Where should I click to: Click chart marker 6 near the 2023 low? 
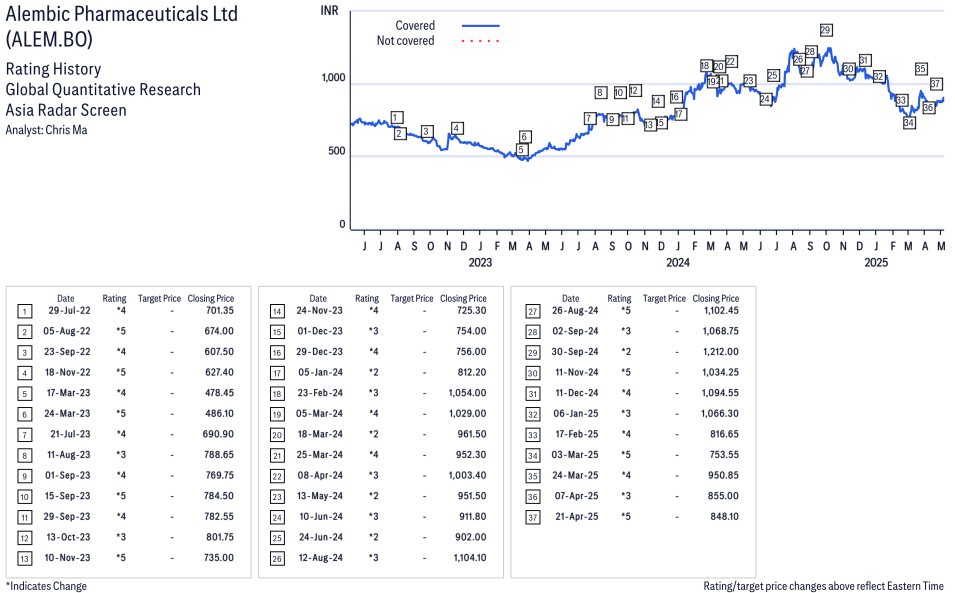tap(524, 136)
